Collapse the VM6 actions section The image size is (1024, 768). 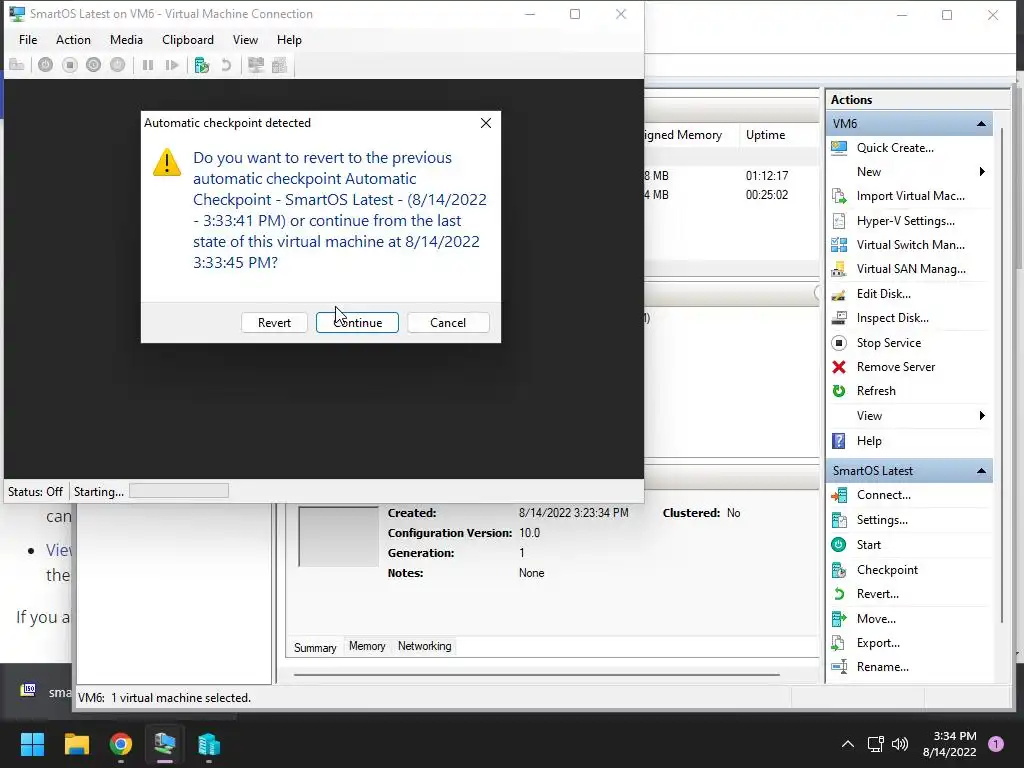[x=981, y=123]
